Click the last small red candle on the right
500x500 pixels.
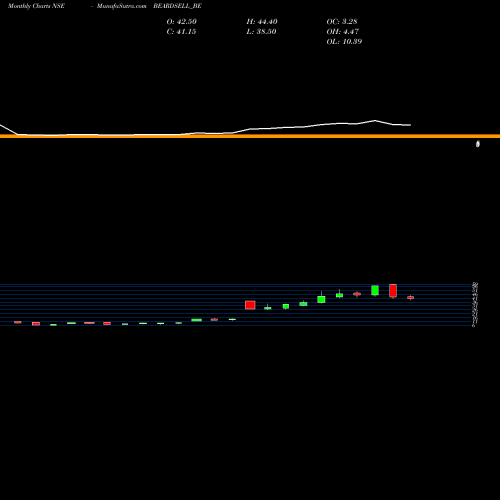click(x=411, y=298)
